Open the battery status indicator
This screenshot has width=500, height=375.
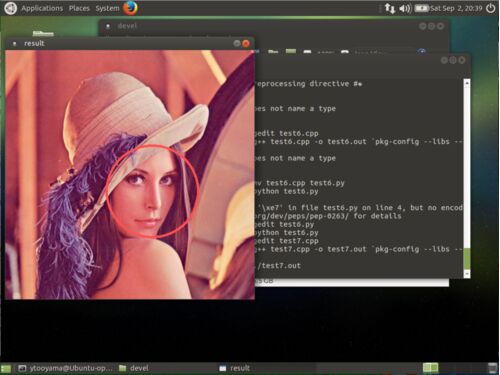click(x=421, y=8)
